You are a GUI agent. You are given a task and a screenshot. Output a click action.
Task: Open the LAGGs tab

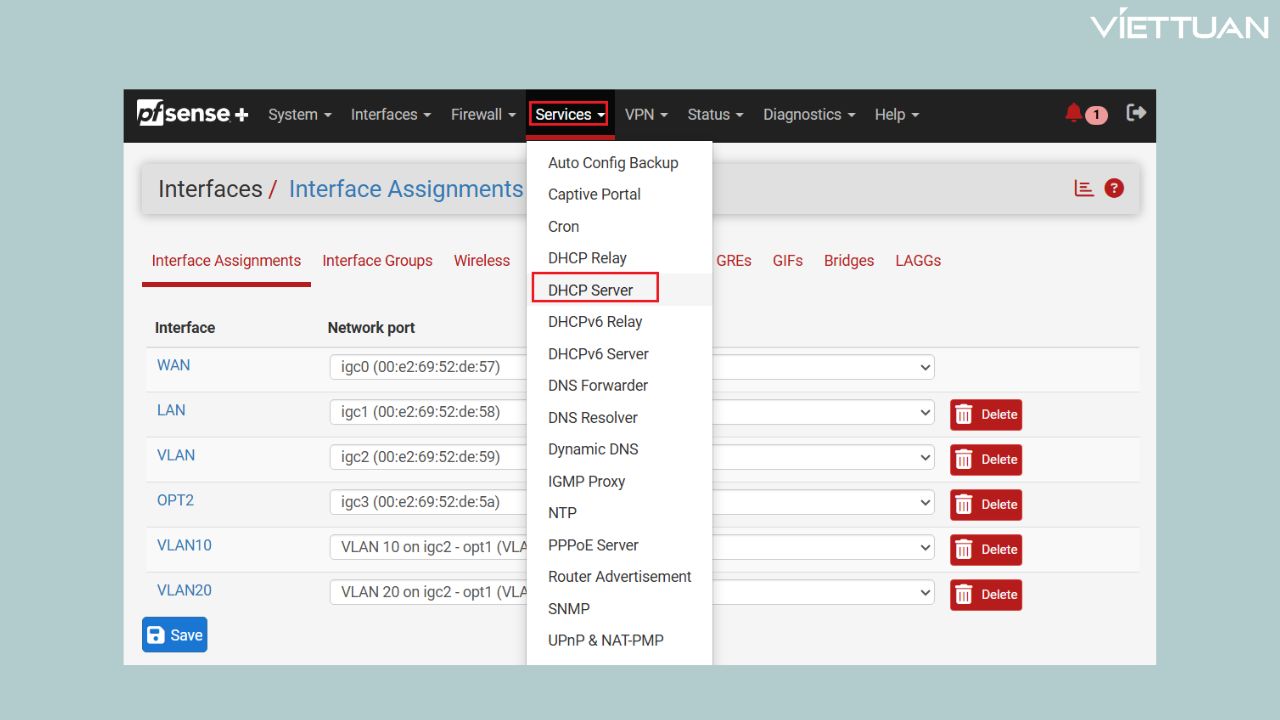(x=917, y=261)
